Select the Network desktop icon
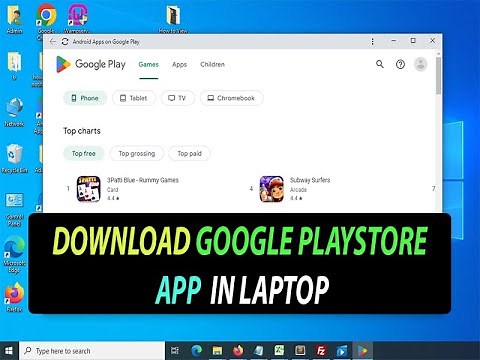 (x=14, y=112)
